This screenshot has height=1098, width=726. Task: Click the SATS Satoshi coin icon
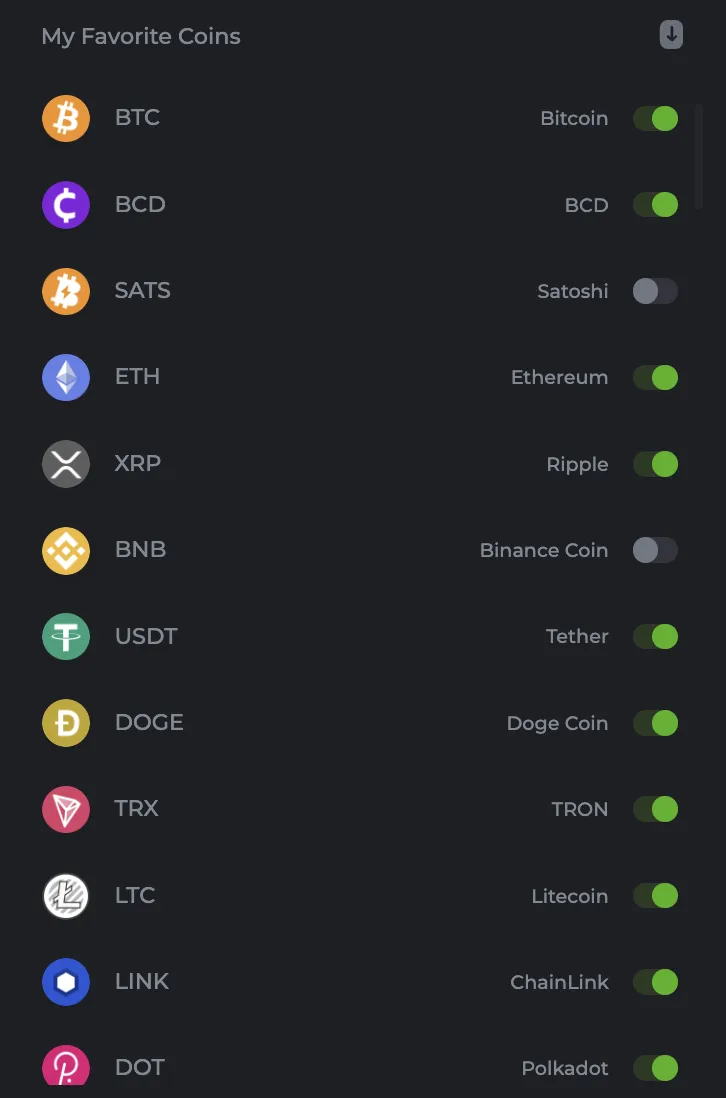(66, 291)
